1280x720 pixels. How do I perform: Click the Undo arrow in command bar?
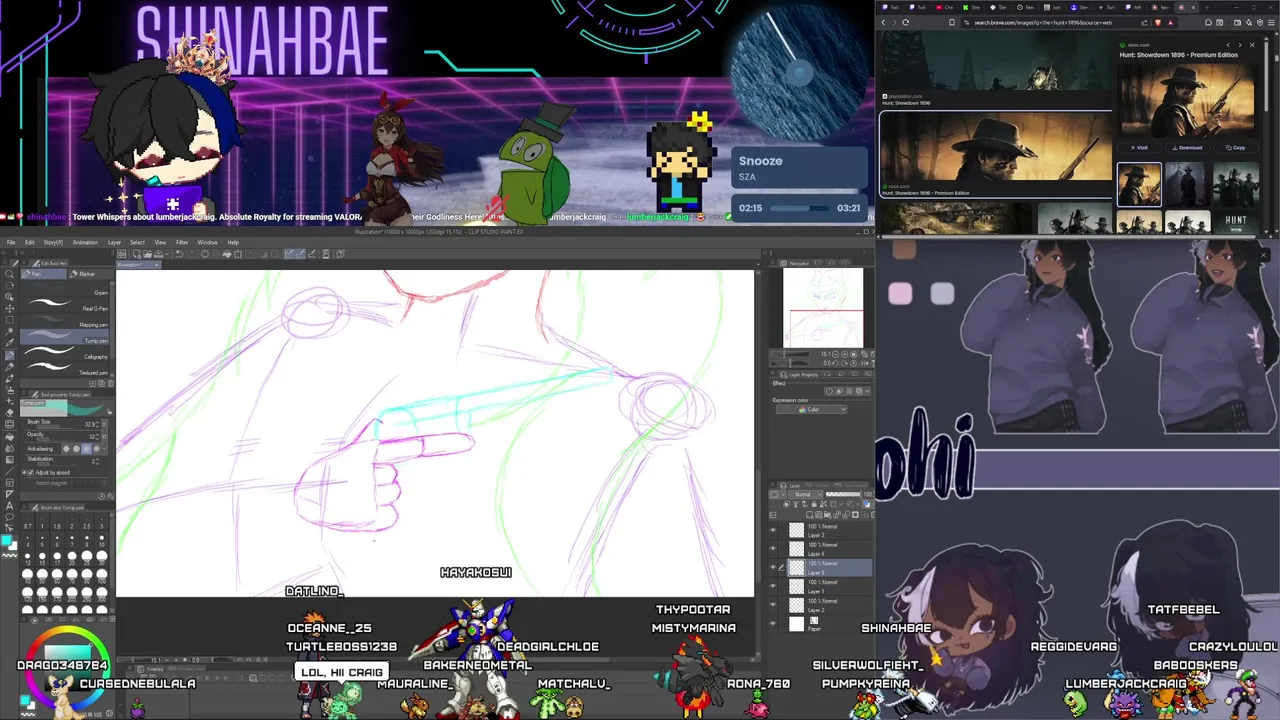[x=179, y=254]
